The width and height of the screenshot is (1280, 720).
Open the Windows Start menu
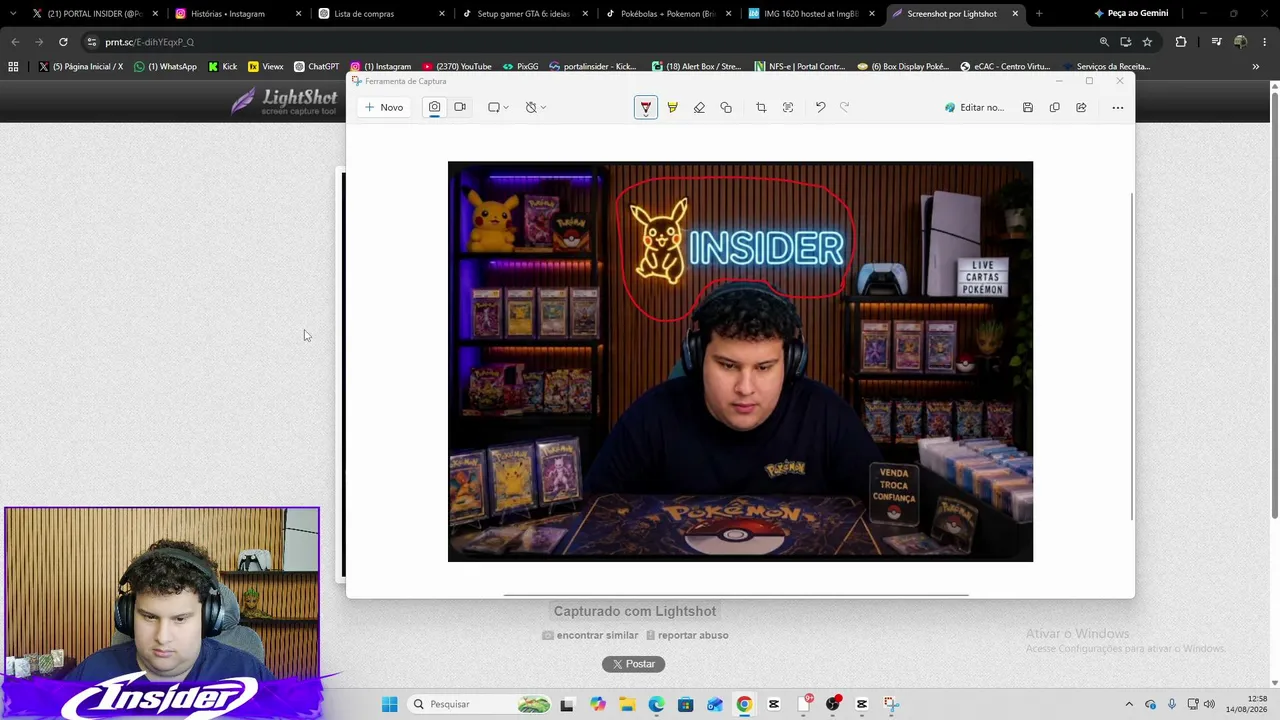tap(390, 704)
